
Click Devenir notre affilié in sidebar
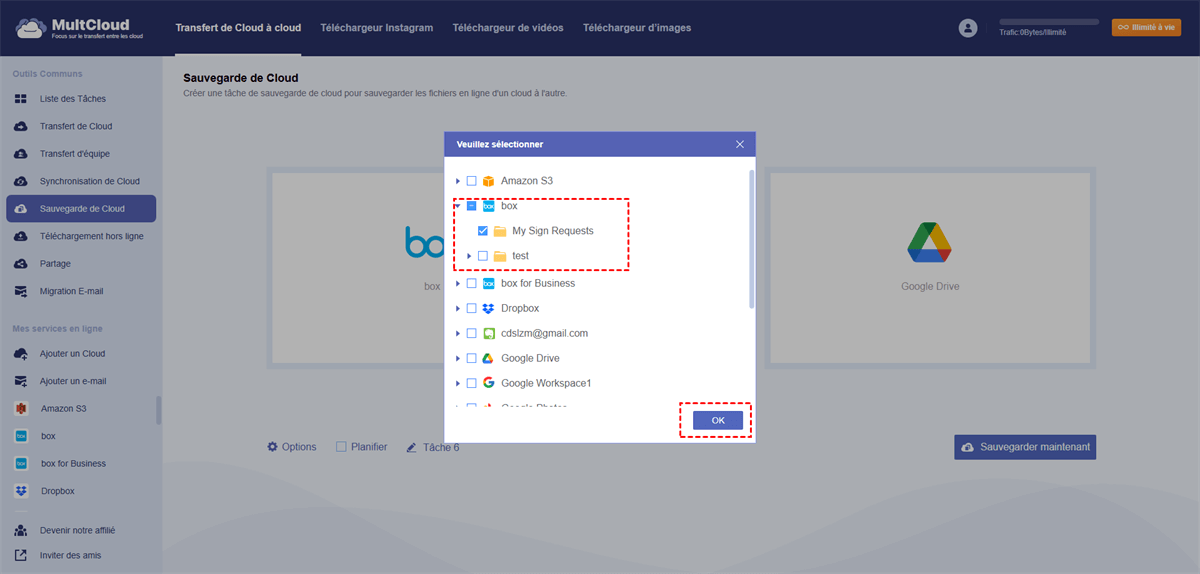coord(78,531)
